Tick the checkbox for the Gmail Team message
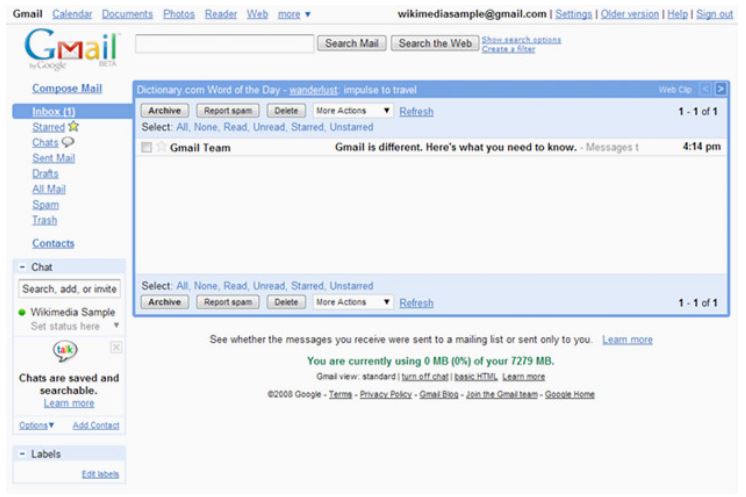 pos(147,148)
